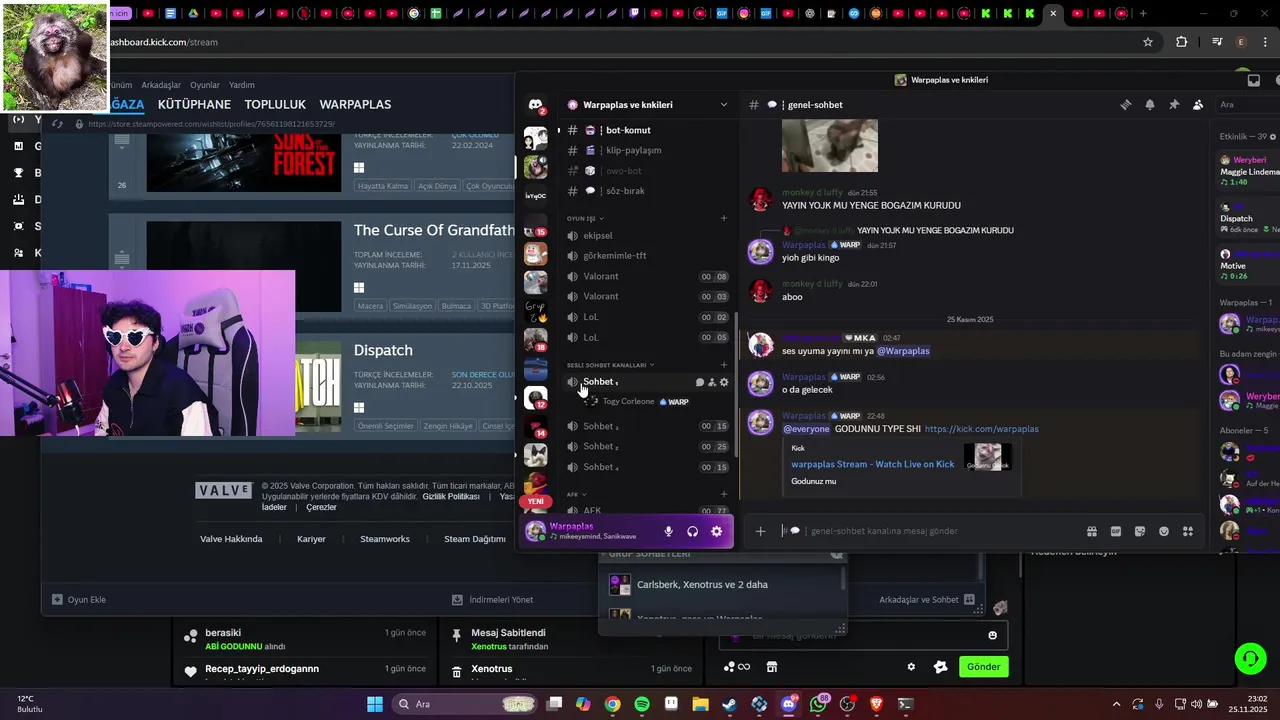
Task: Open Kick chat settings gear icon
Action: point(911,667)
